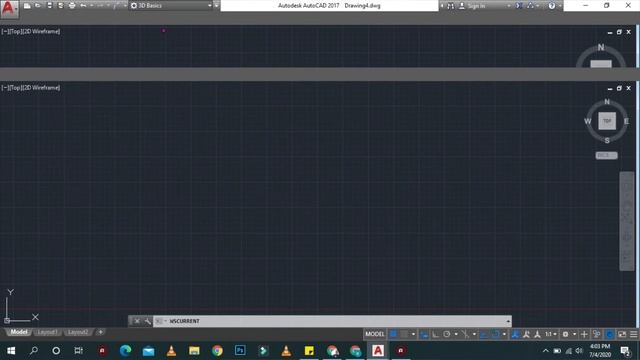The image size is (640, 360).
Task: Switch to the Layout1 tab
Action: coord(47,332)
